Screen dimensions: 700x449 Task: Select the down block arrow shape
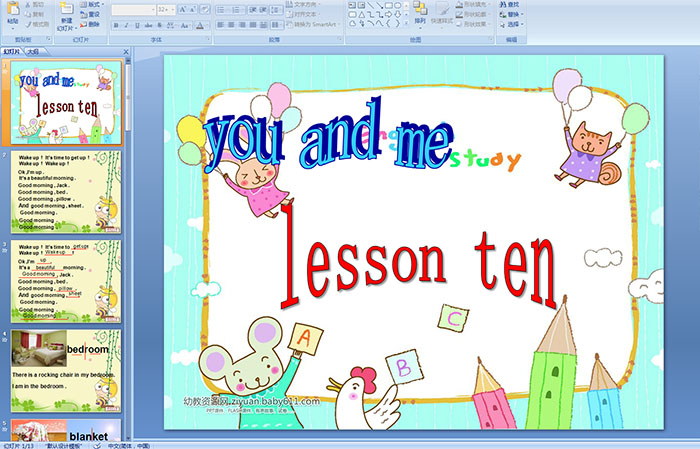click(x=398, y=15)
